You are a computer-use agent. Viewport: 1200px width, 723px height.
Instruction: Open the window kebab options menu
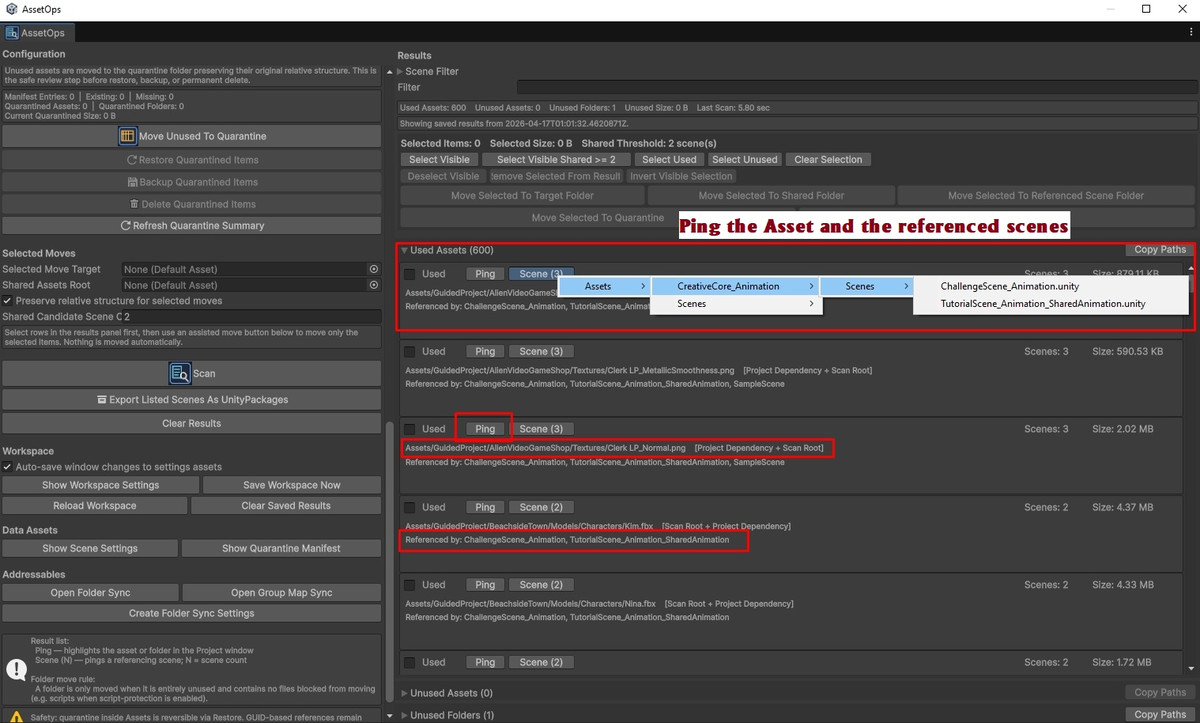(x=1189, y=33)
